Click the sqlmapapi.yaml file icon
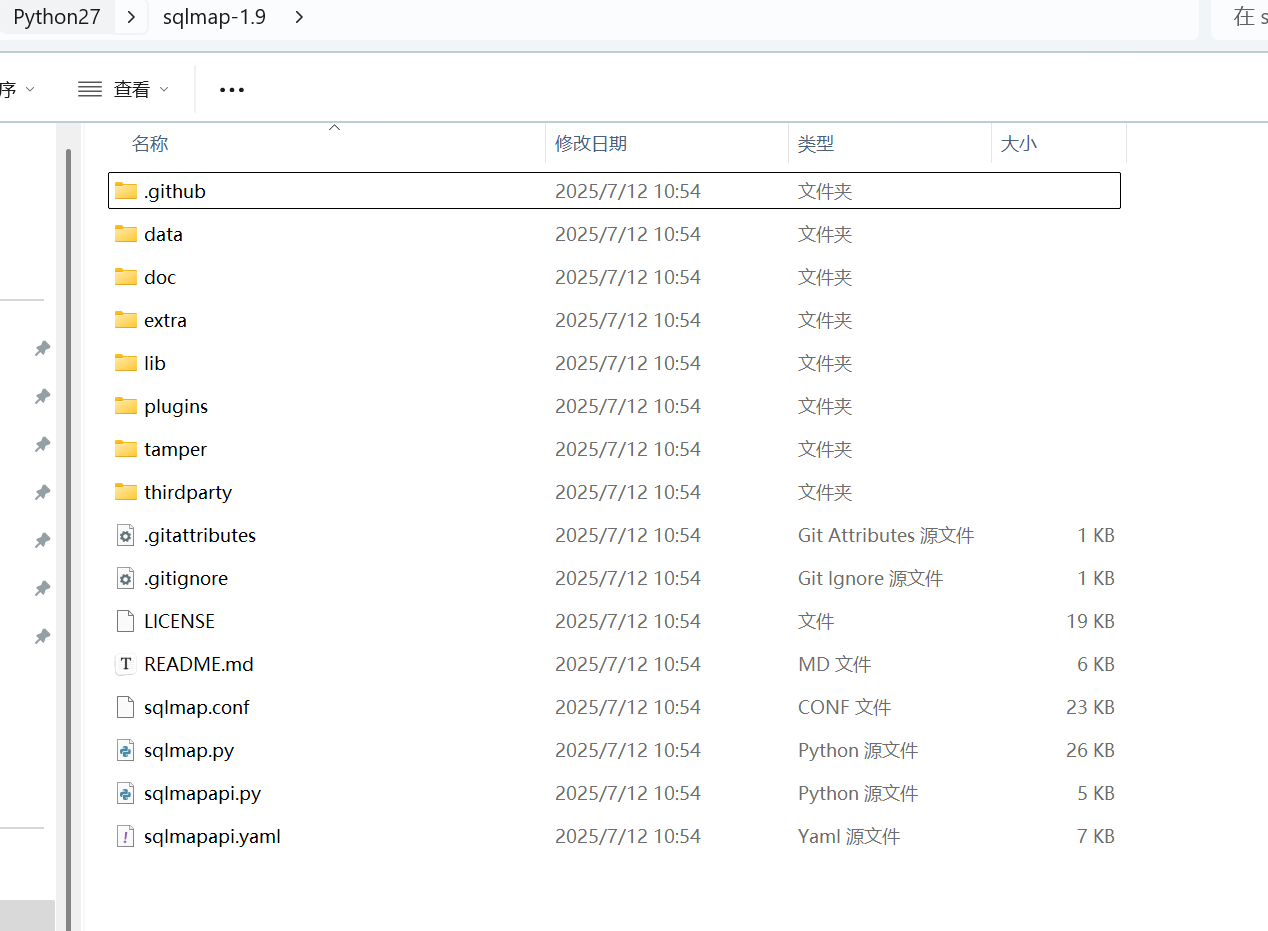This screenshot has height=931, width=1268. click(x=125, y=836)
